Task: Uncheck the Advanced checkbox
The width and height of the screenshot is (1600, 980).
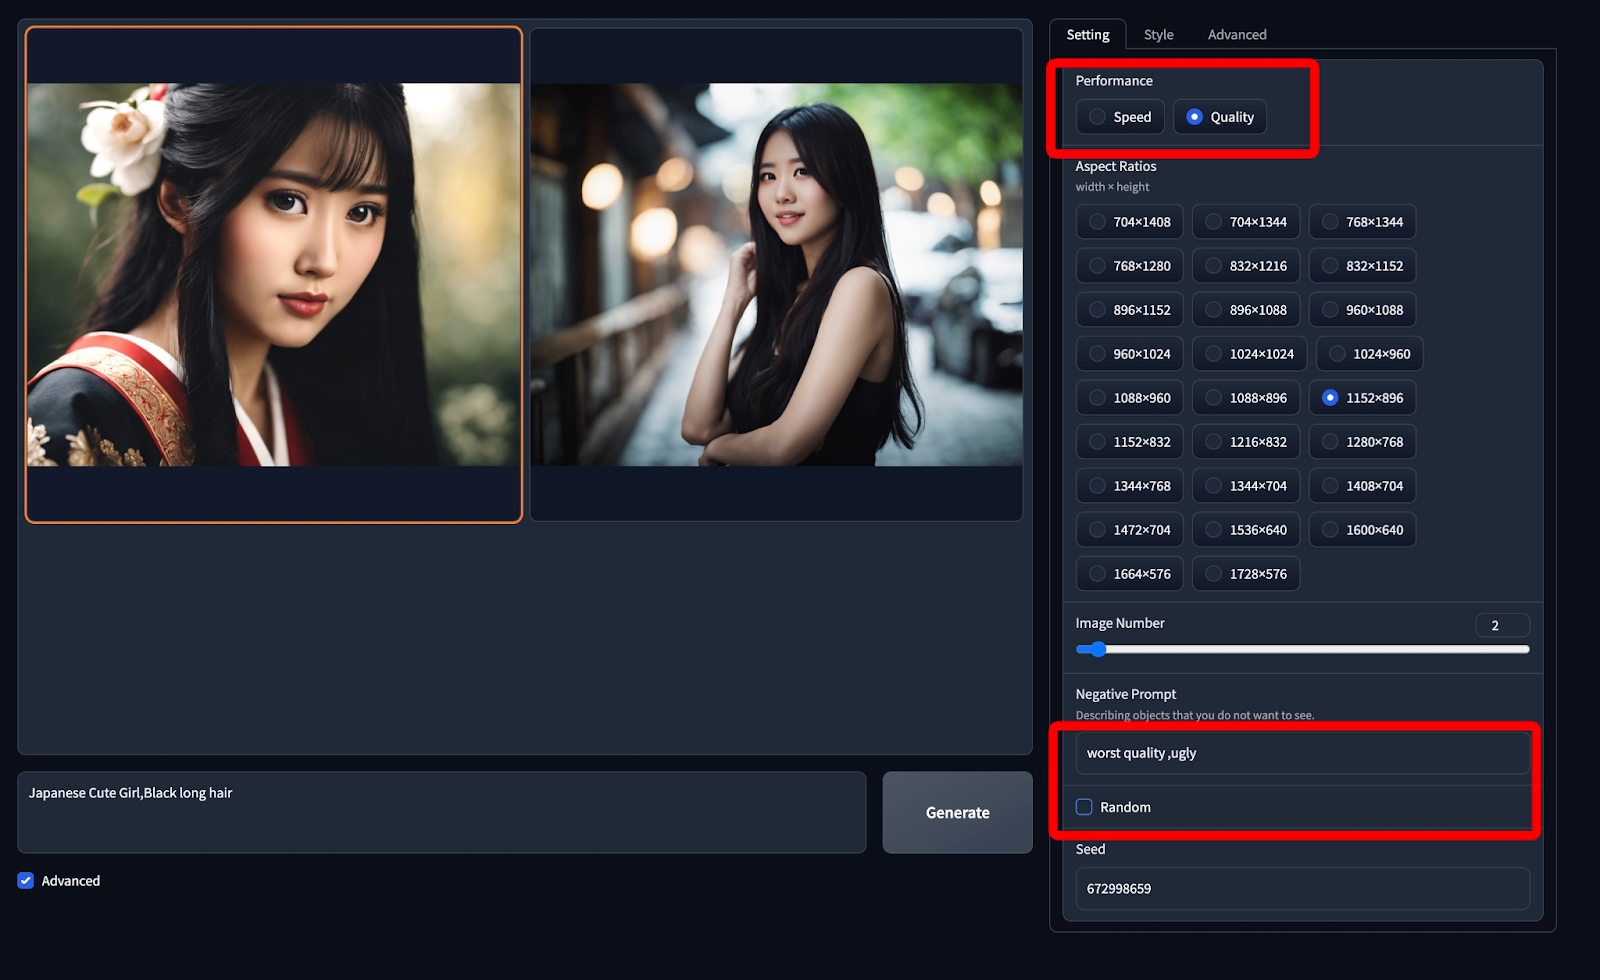Action: 26,880
